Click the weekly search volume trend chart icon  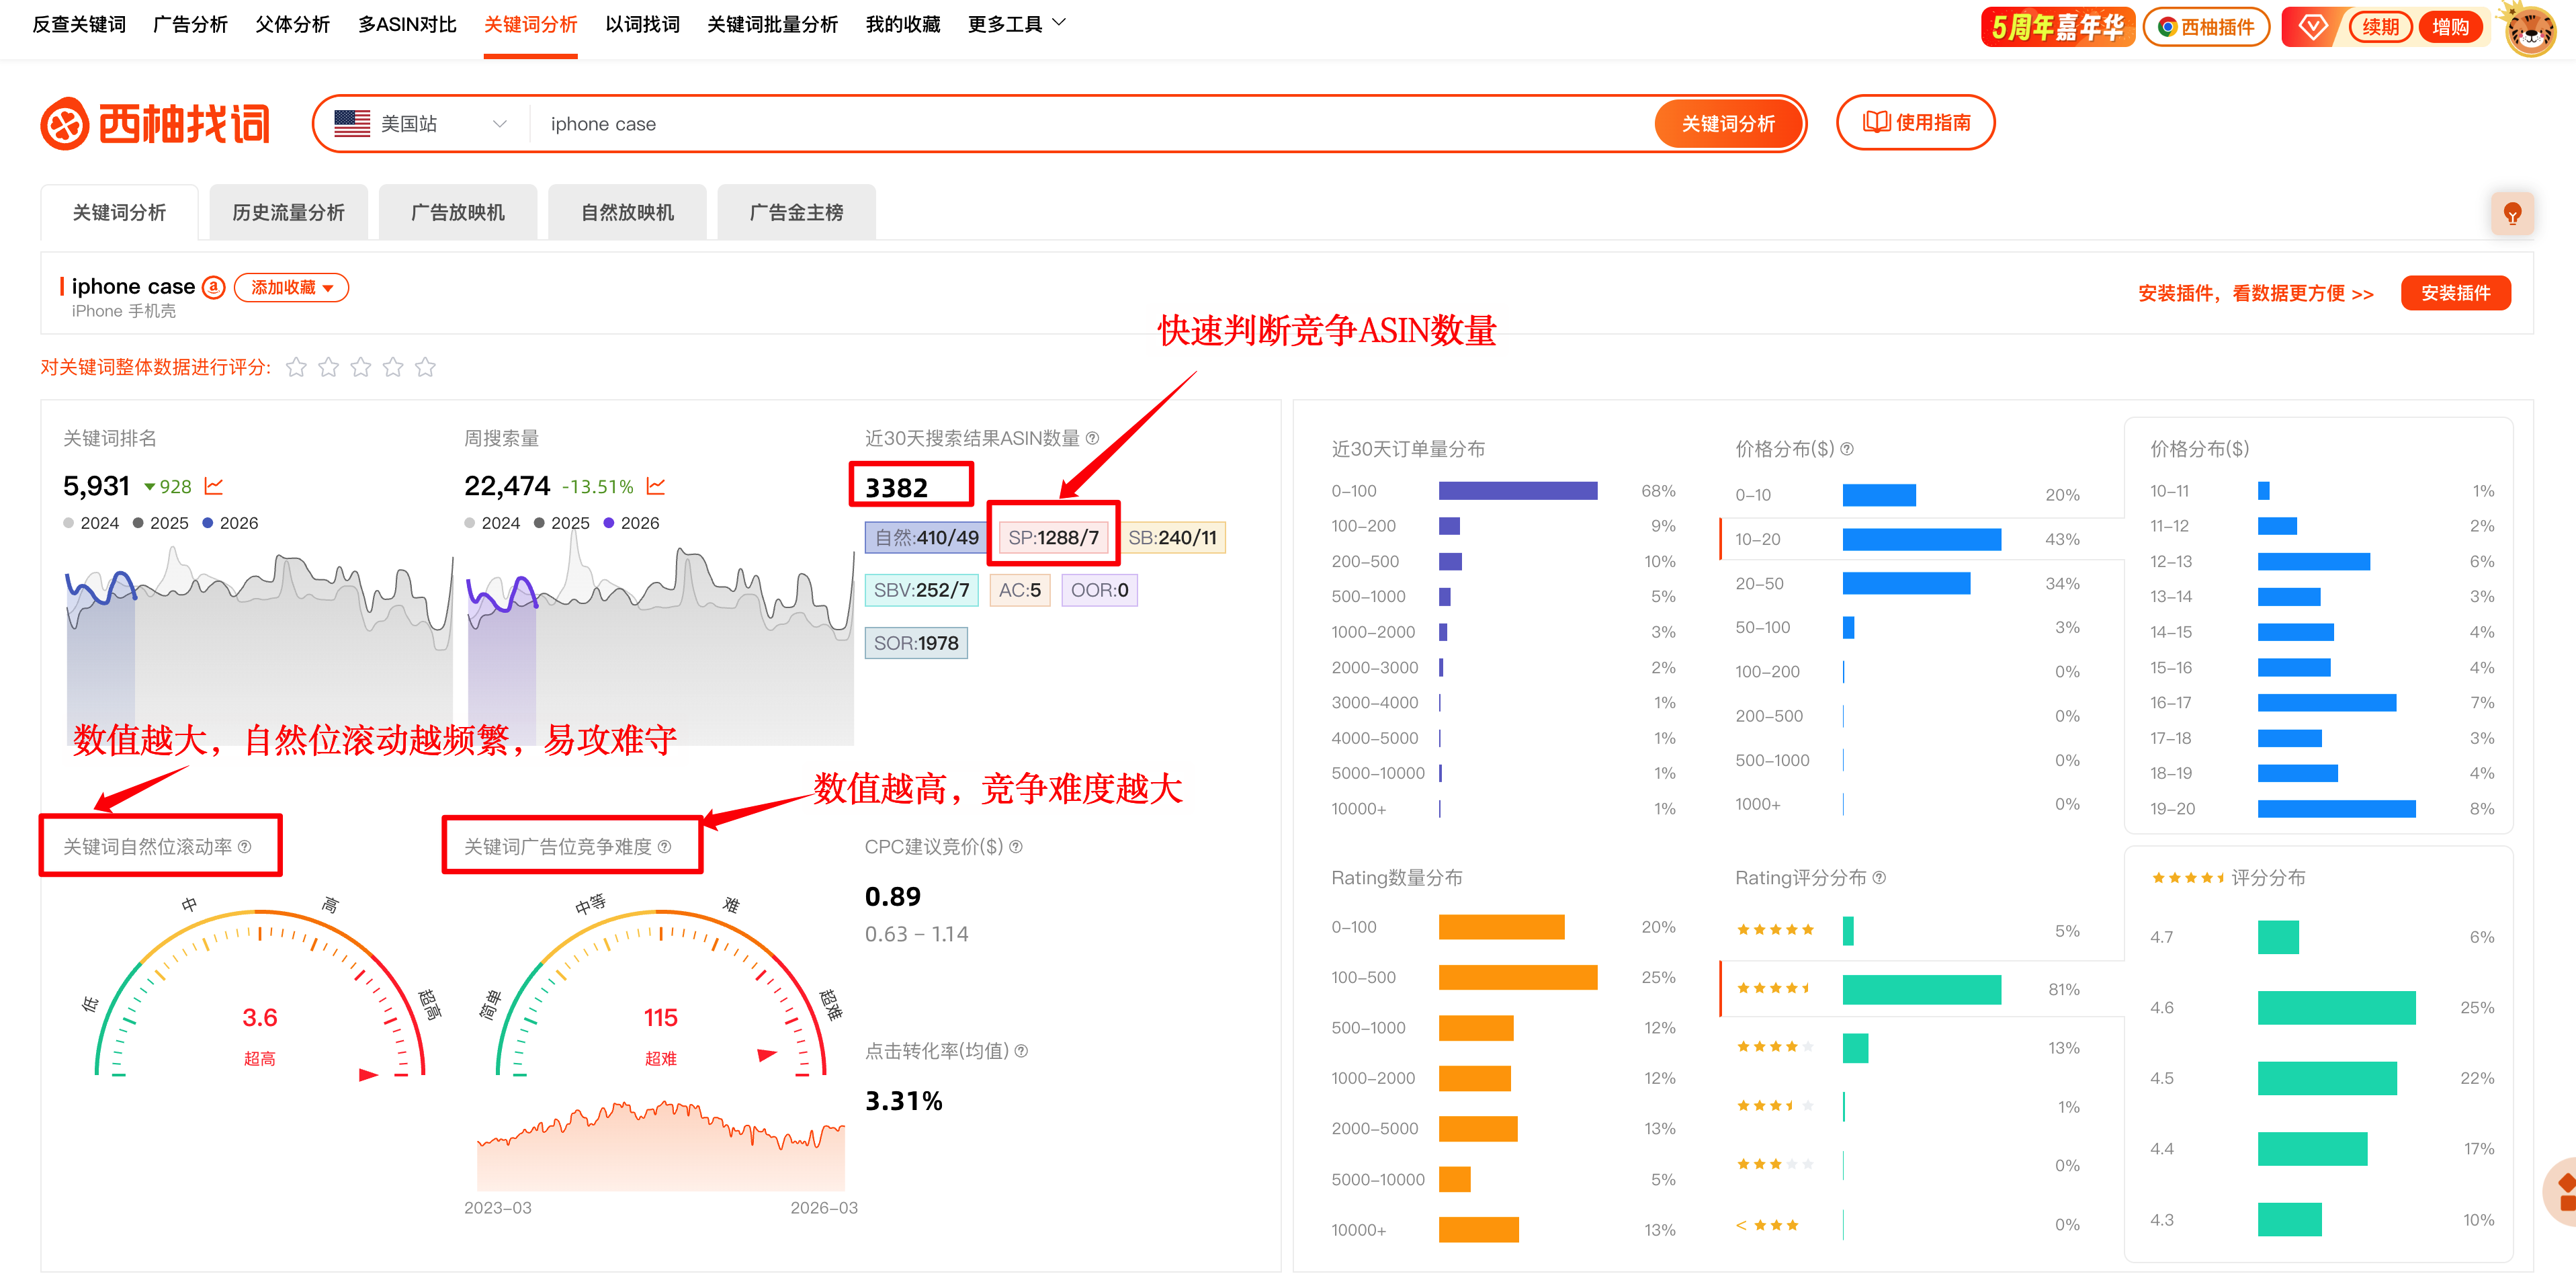coord(657,486)
